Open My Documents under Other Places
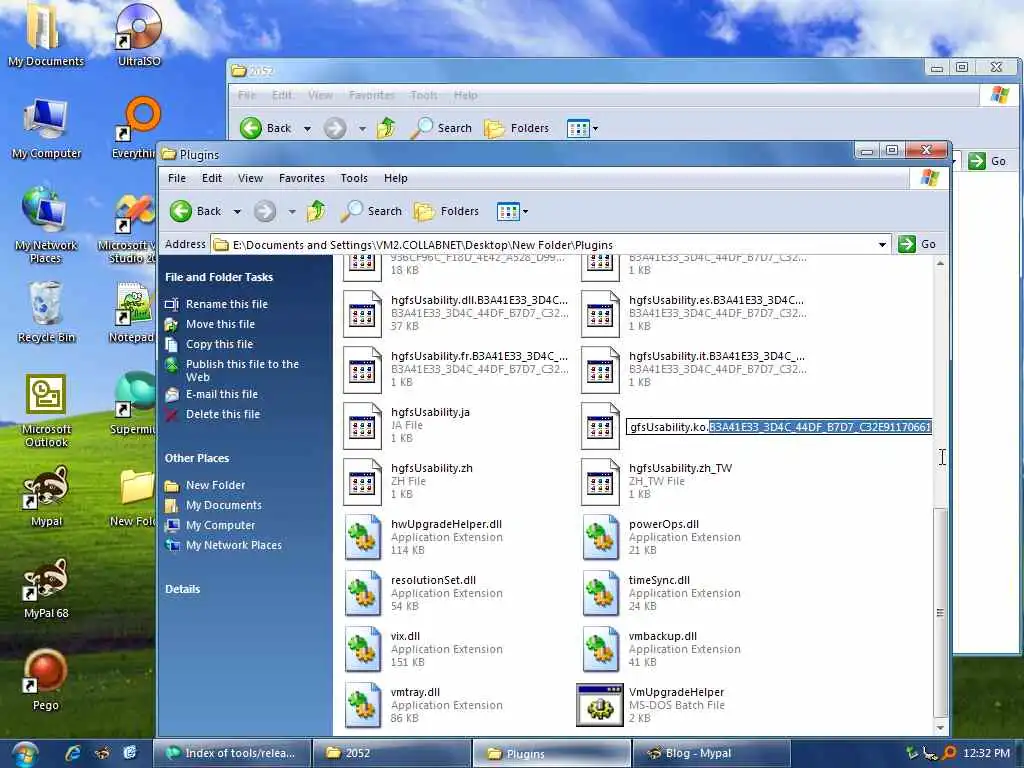Screen dimensions: 1024x768 223,505
